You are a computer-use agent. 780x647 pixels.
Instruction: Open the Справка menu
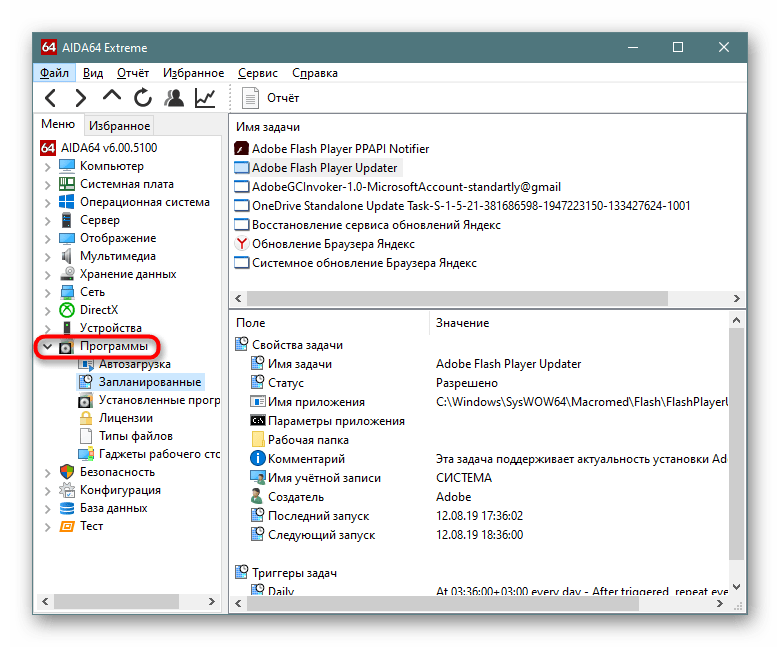pos(315,73)
